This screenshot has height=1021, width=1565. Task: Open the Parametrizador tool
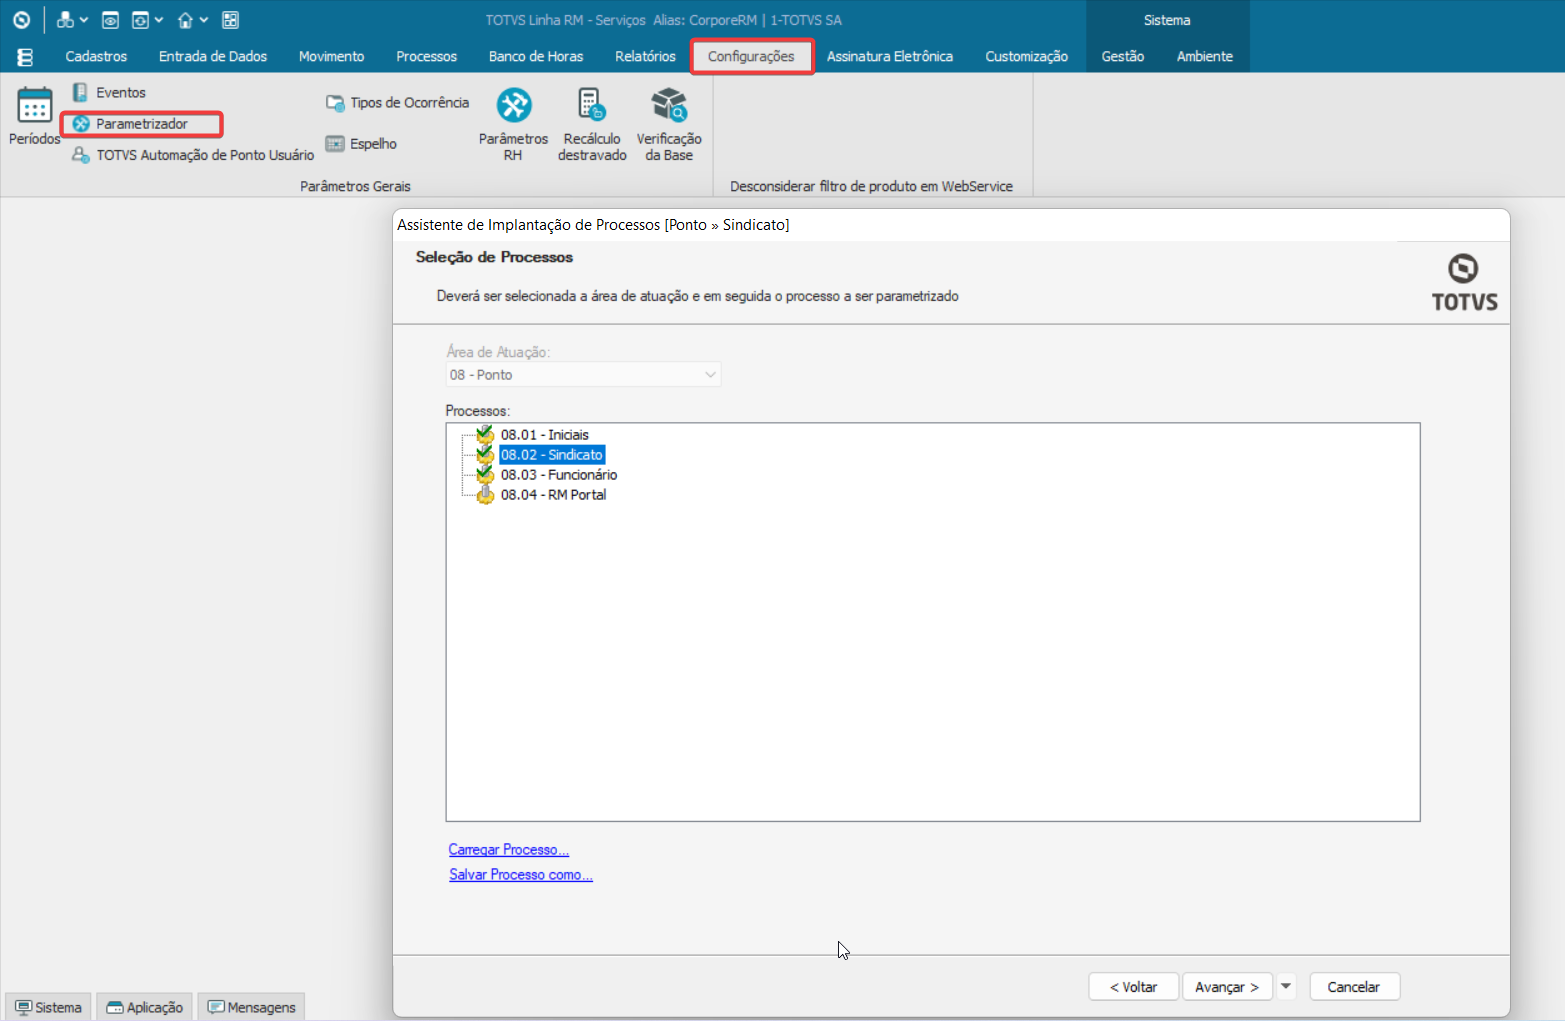click(x=141, y=124)
